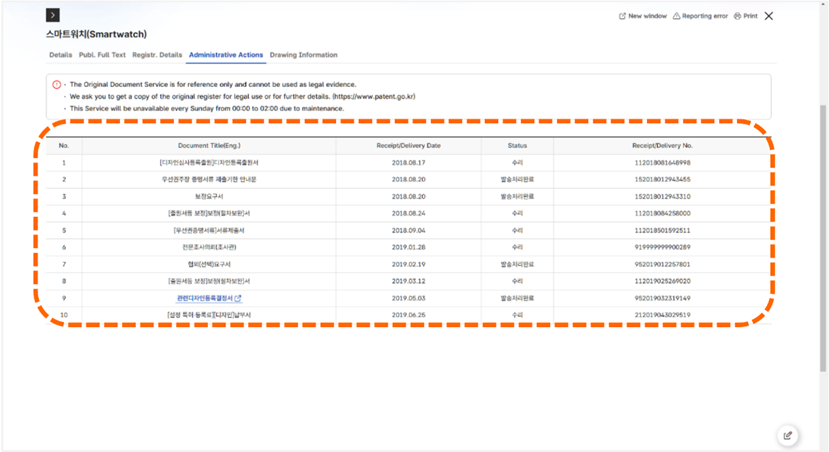Click the floating edit pencil icon
This screenshot has height=452, width=829.
coord(788,435)
